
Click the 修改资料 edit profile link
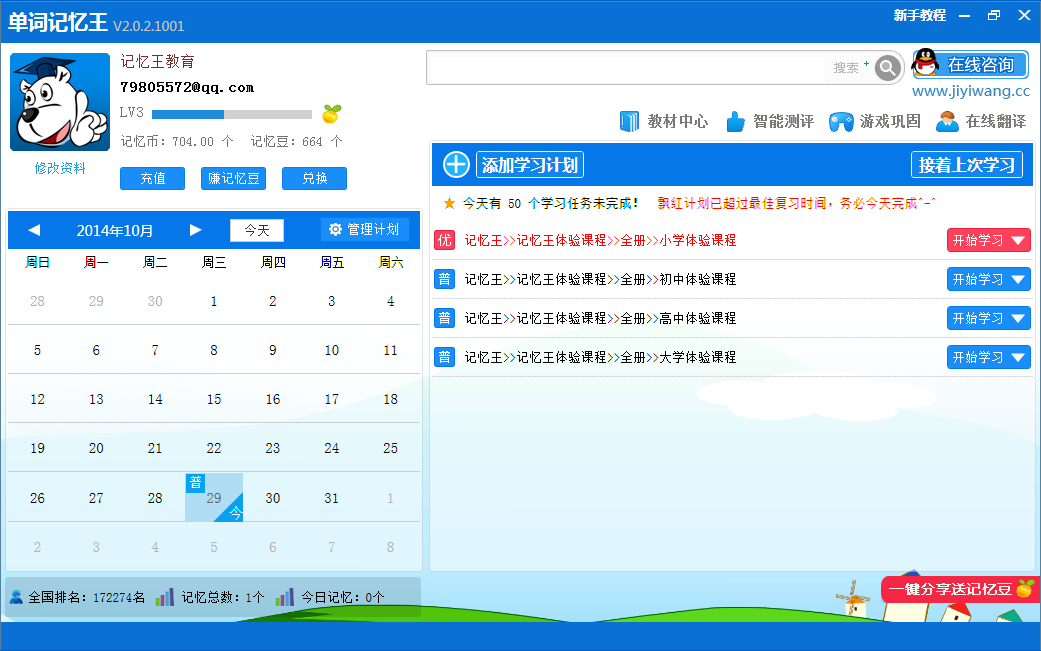coord(60,169)
